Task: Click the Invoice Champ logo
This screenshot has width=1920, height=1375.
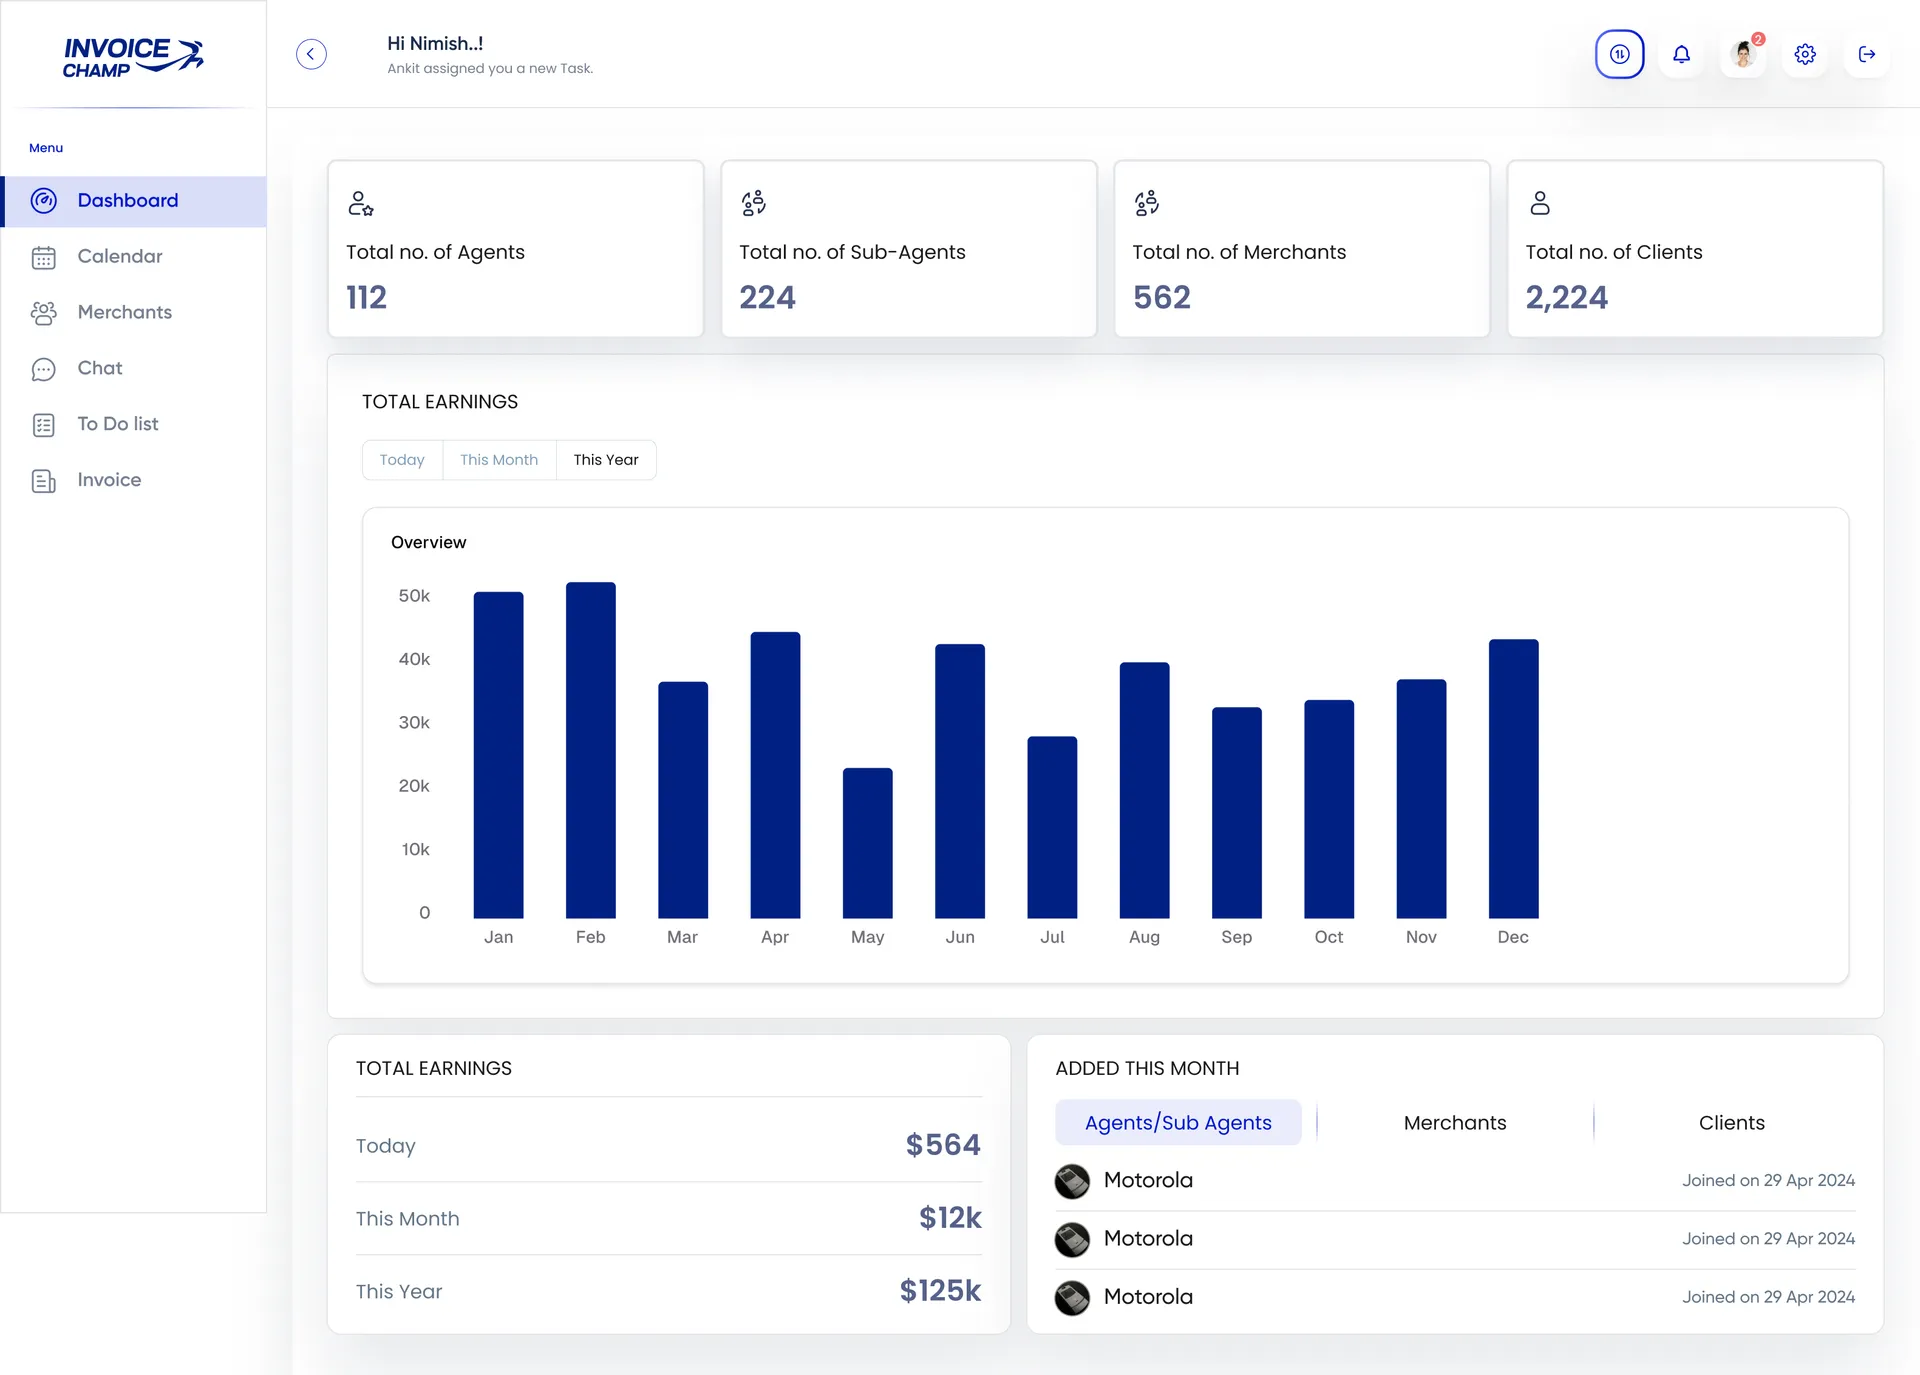Action: [133, 57]
